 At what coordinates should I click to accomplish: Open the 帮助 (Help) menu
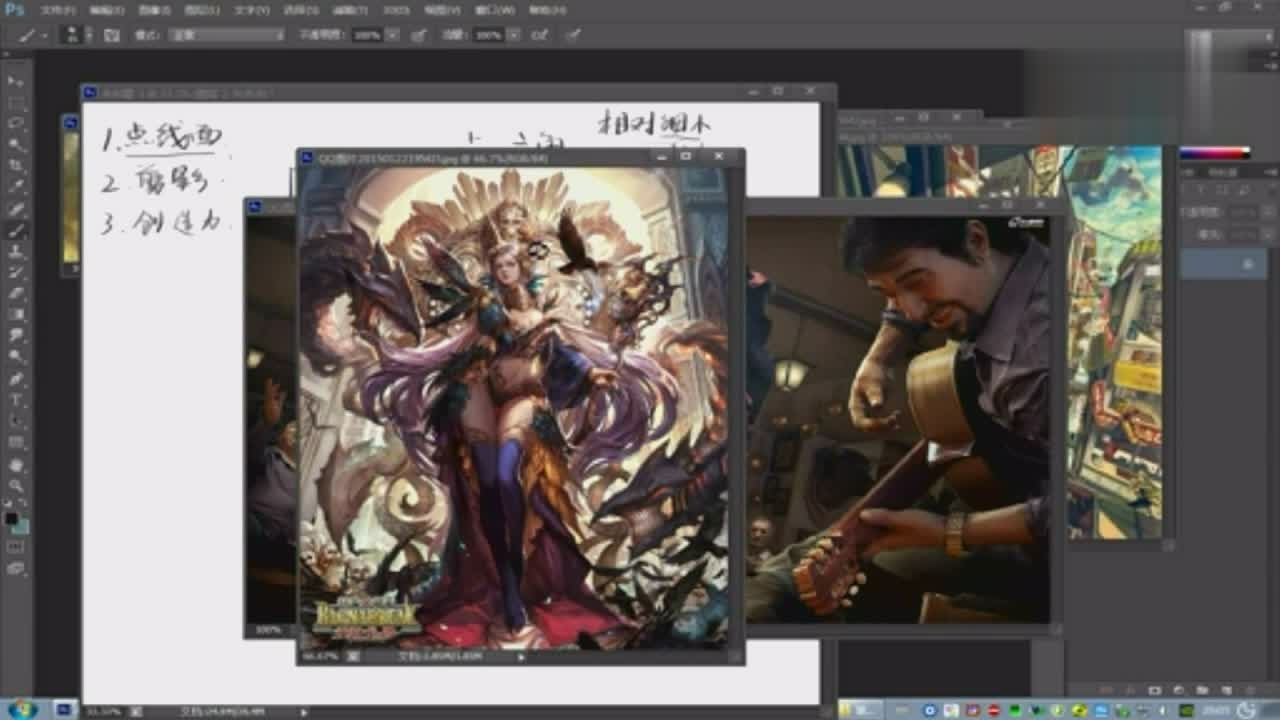pyautogui.click(x=546, y=10)
